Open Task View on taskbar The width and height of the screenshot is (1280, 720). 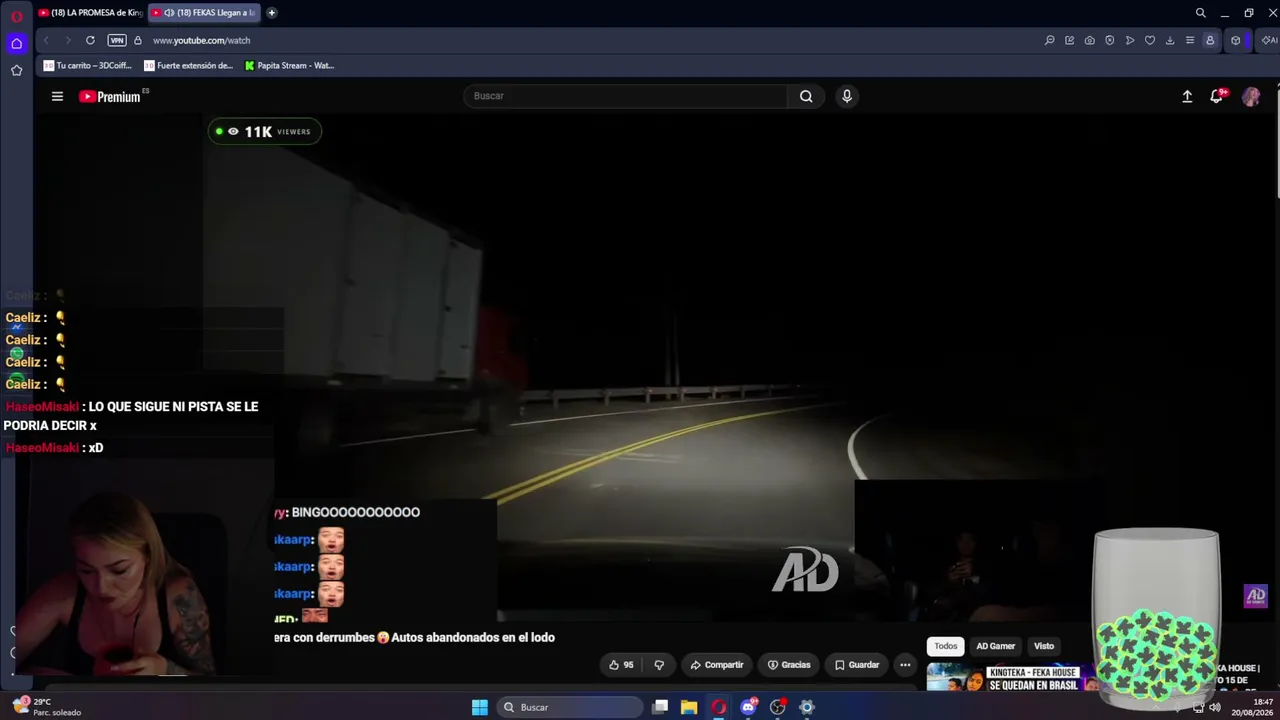tap(660, 707)
